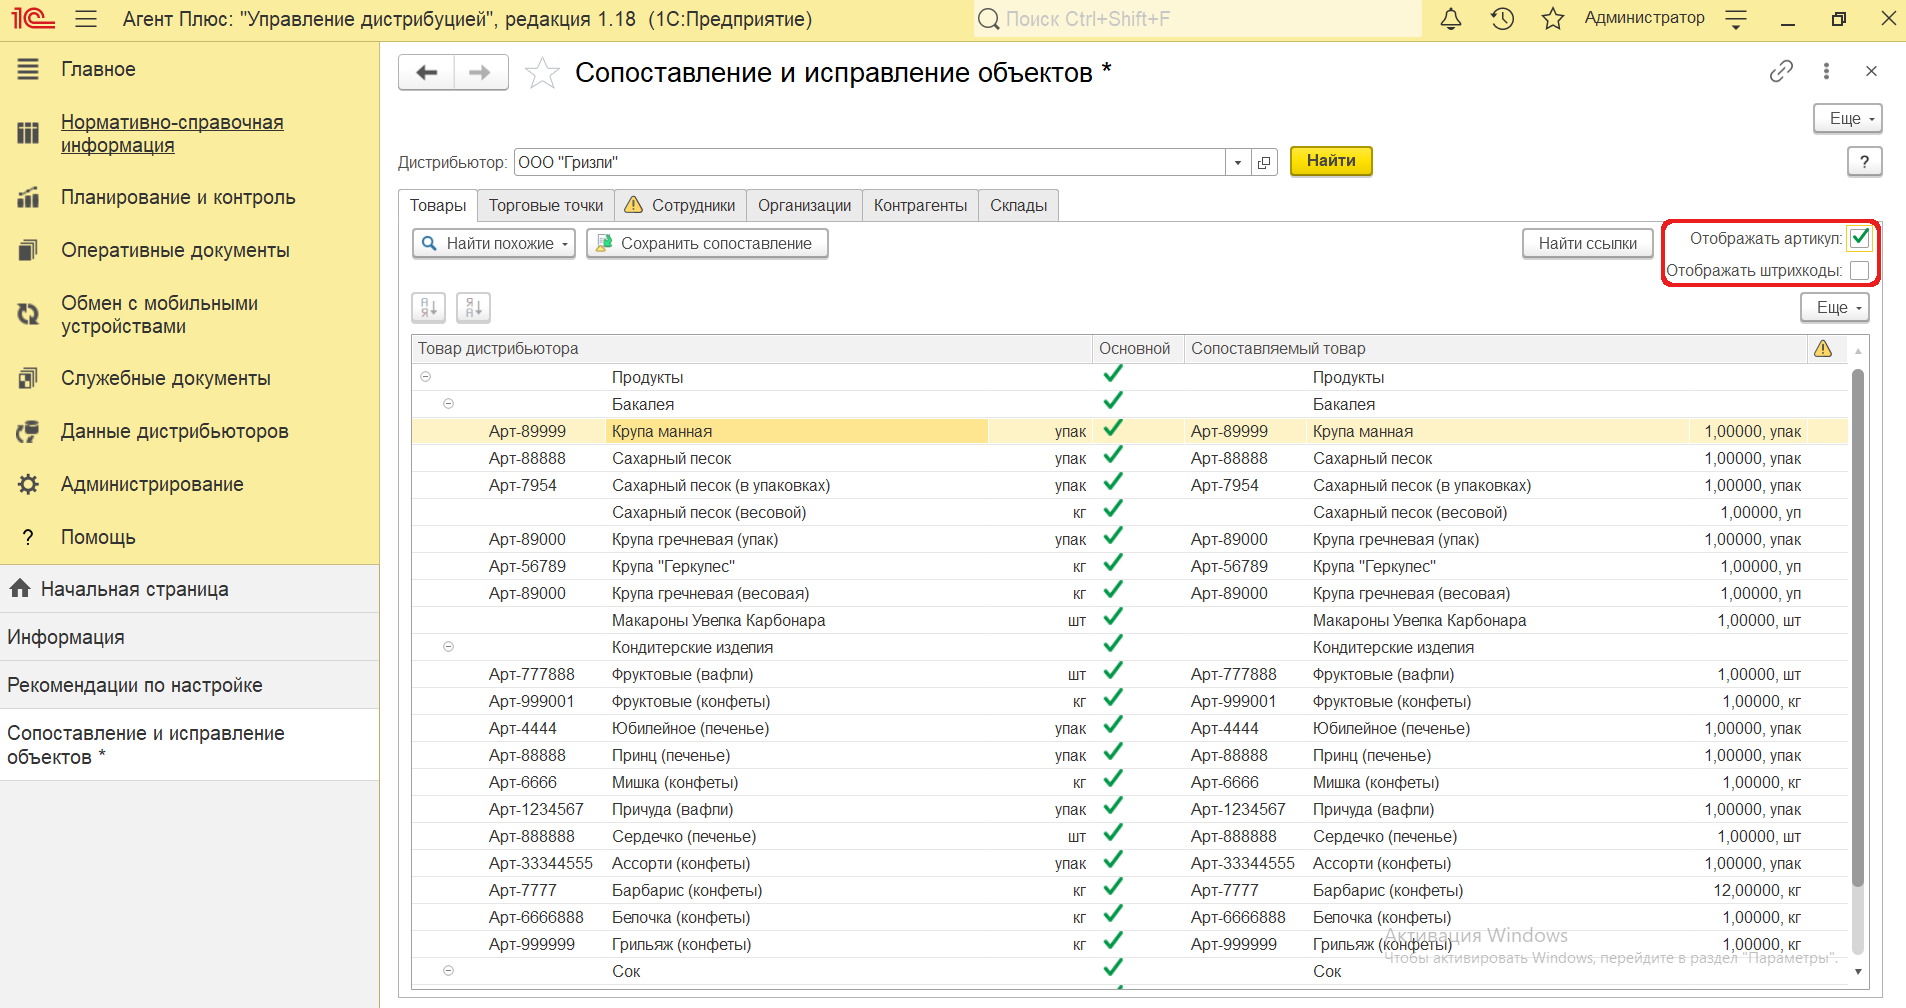The height and width of the screenshot is (1008, 1906).
Task: Open Нормативно-справочная информация section
Action: [172, 133]
